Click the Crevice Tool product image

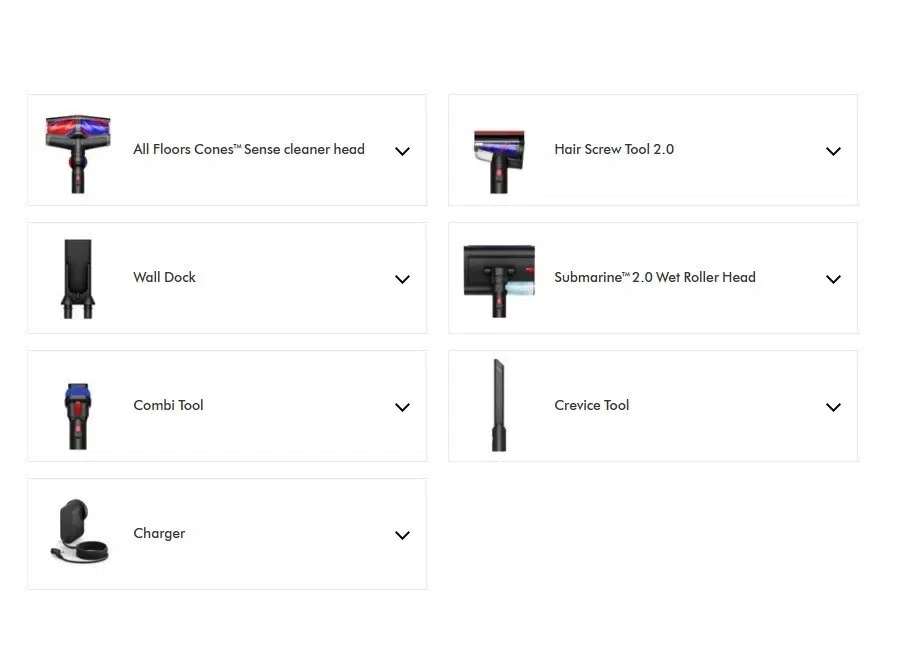click(x=498, y=405)
